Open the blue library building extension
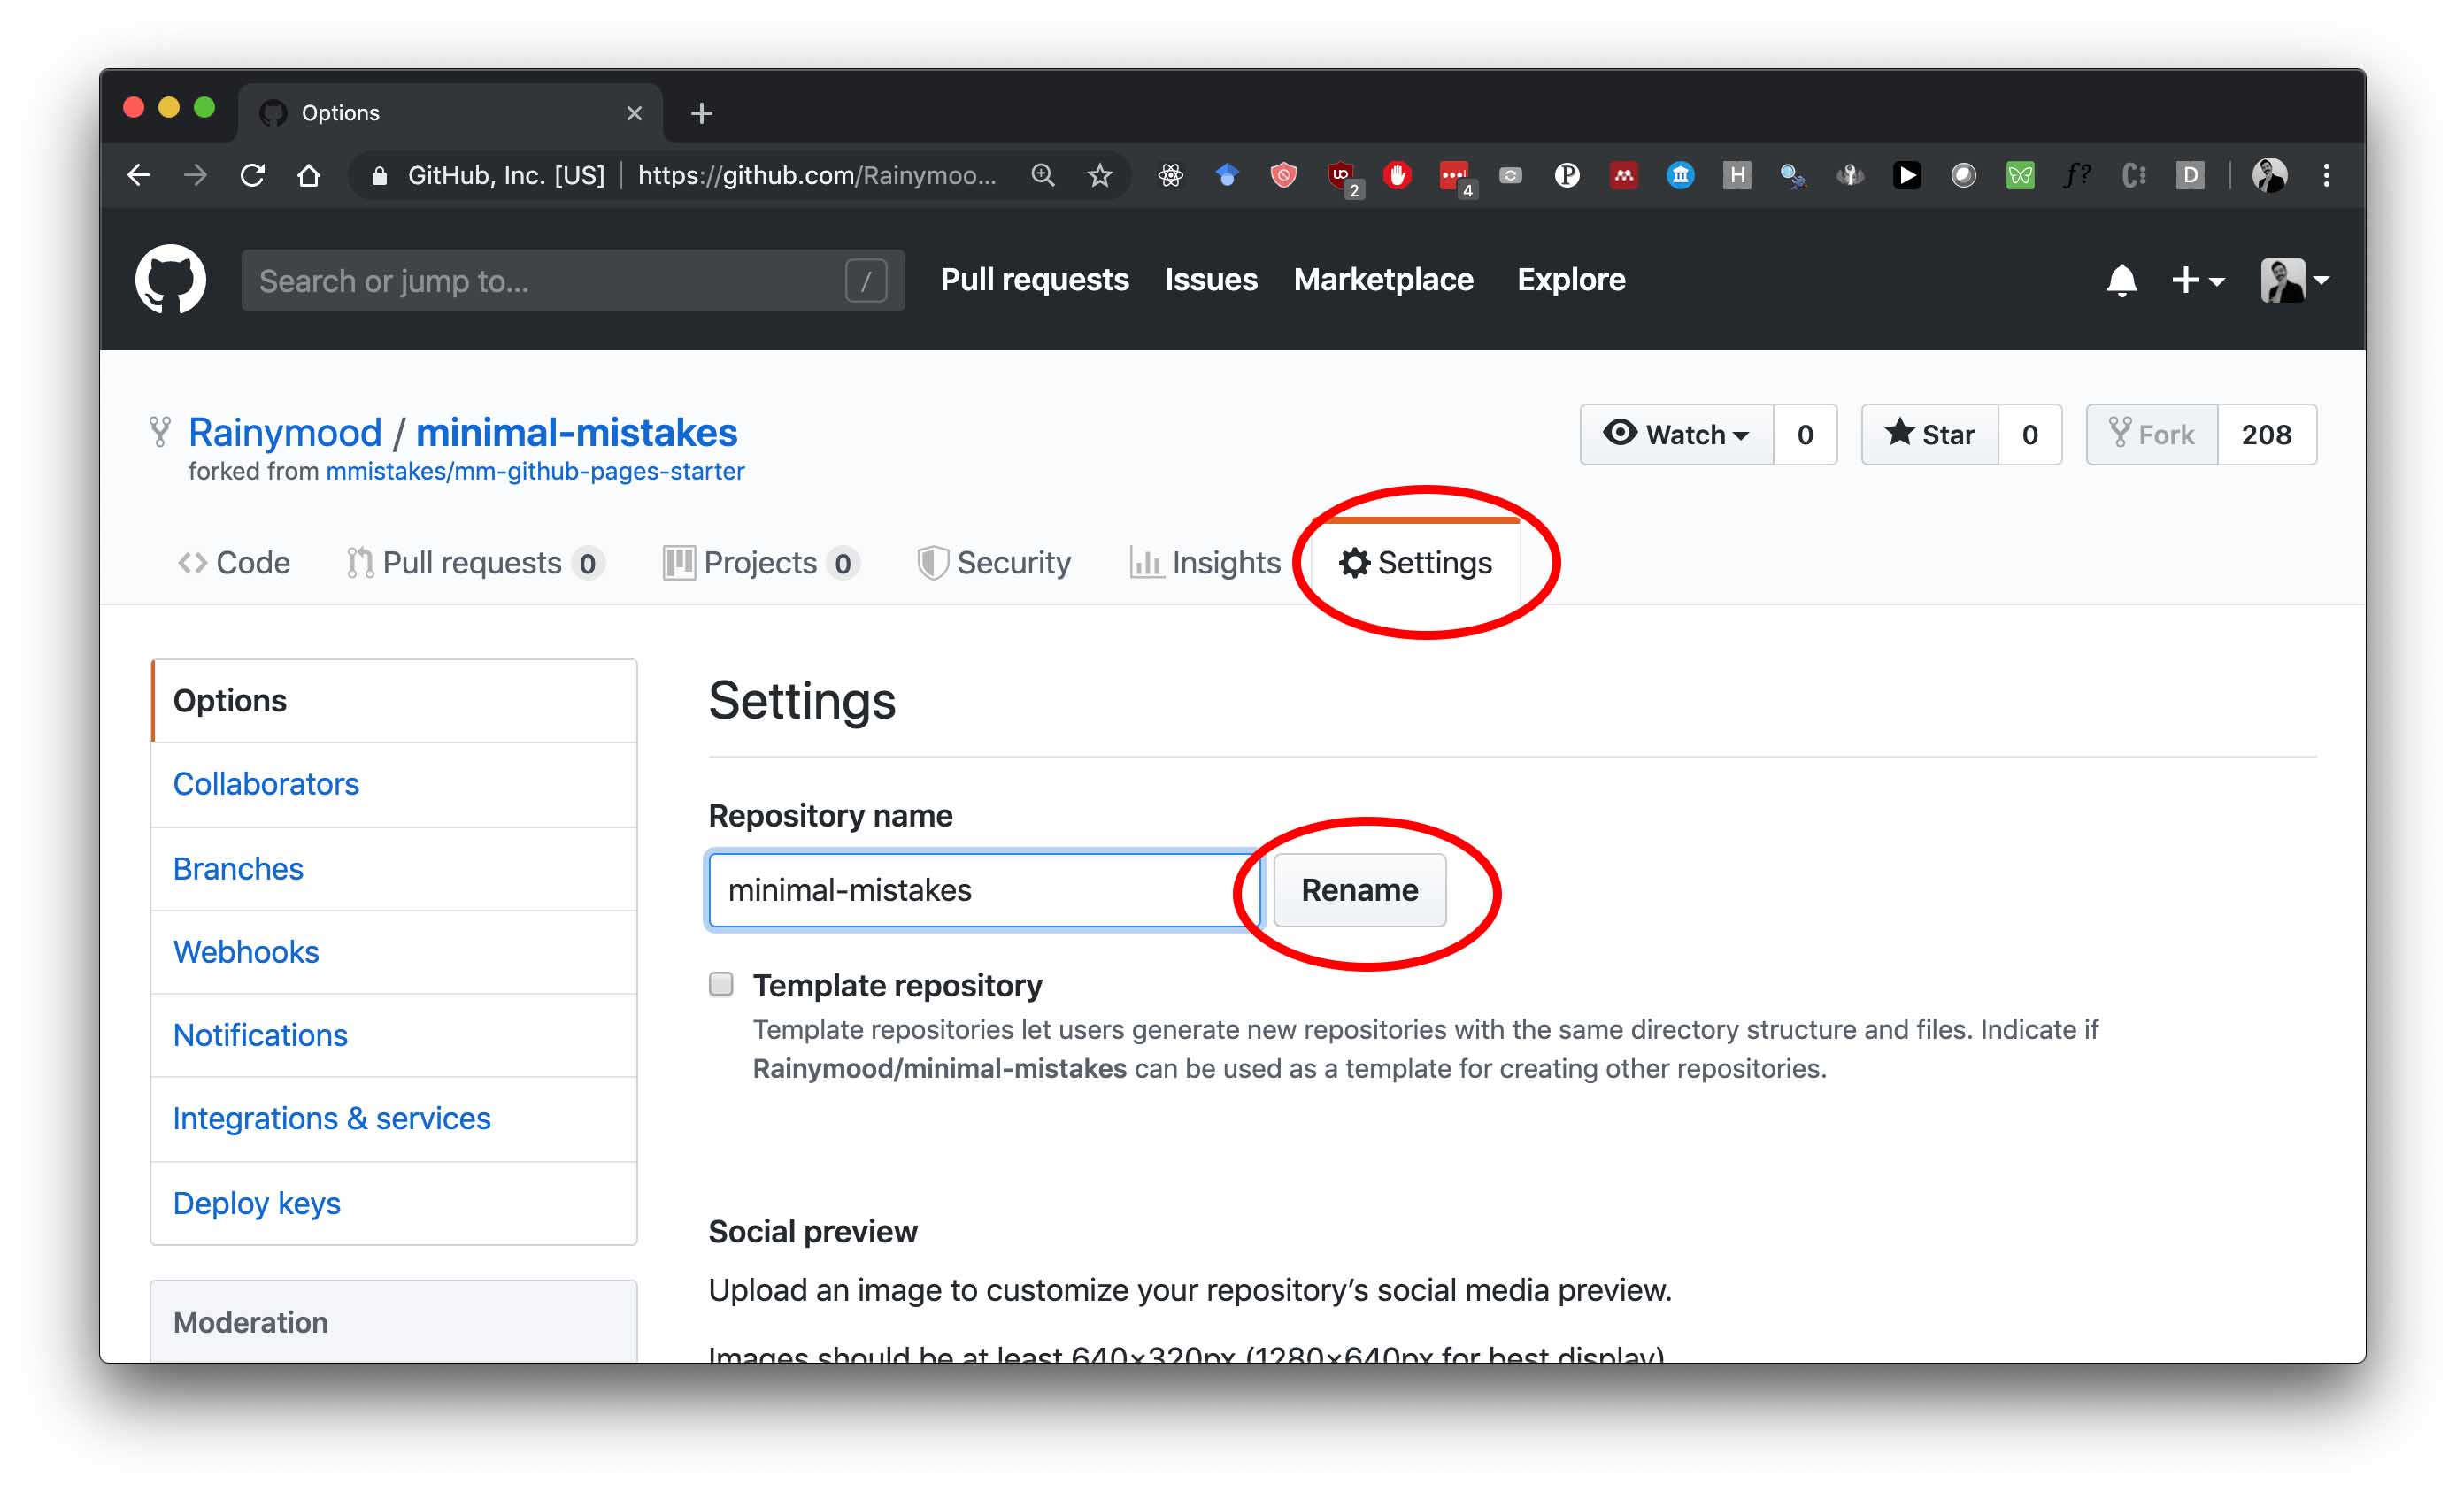The height and width of the screenshot is (1492, 2464). pos(1680,176)
